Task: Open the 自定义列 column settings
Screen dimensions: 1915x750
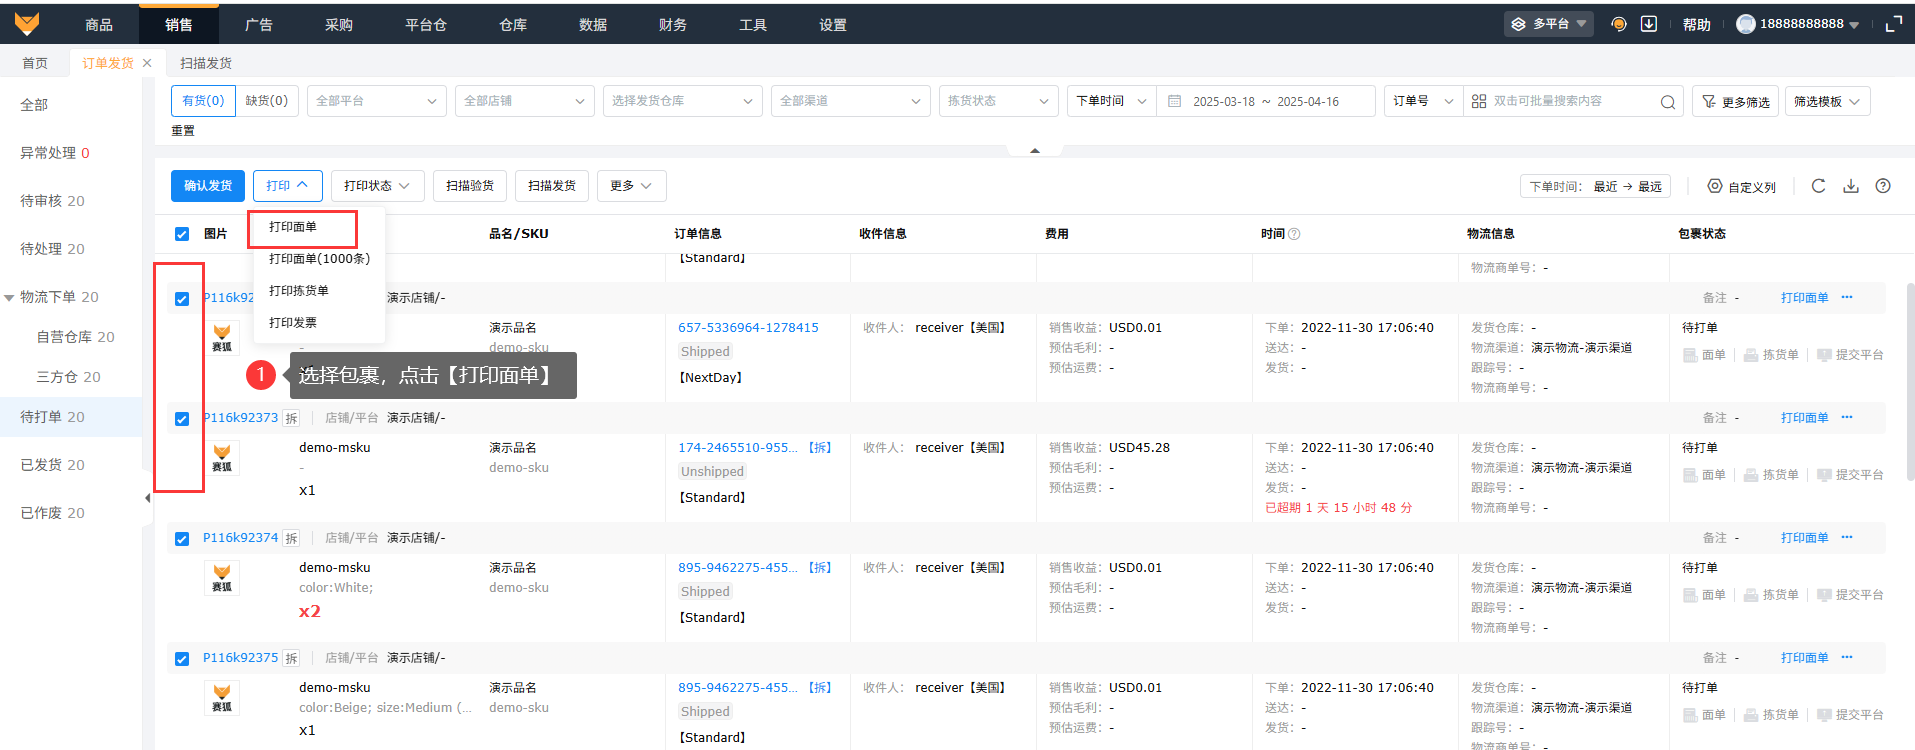Action: pos(1741,187)
